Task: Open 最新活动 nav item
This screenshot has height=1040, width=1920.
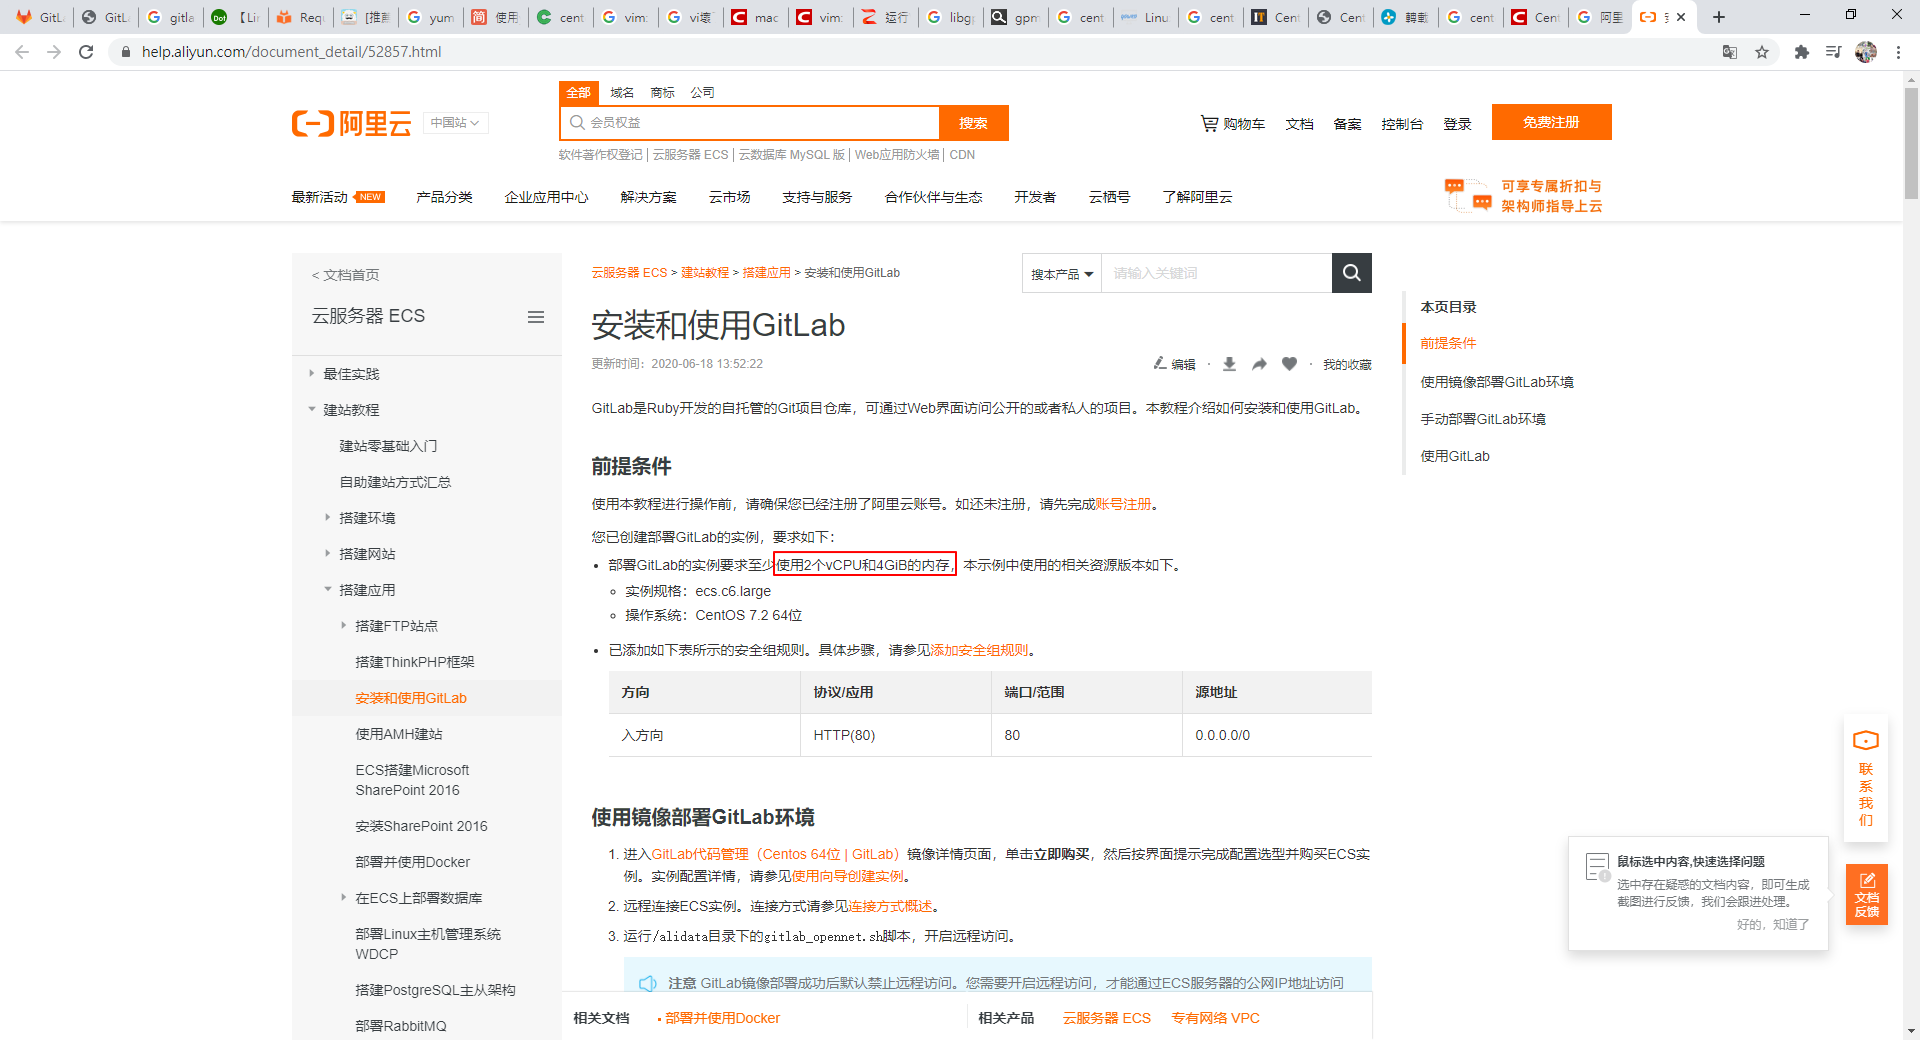Action: tap(338, 197)
